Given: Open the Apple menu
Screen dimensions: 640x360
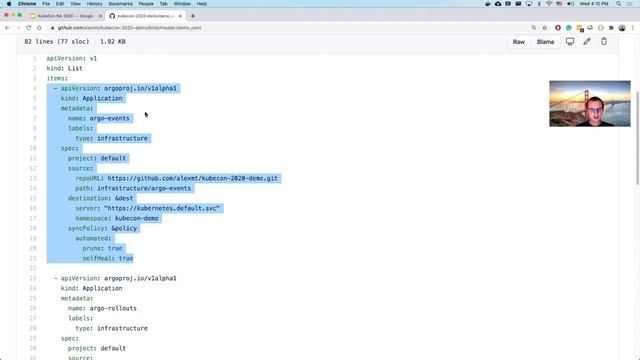Looking at the screenshot, I should coord(9,4).
